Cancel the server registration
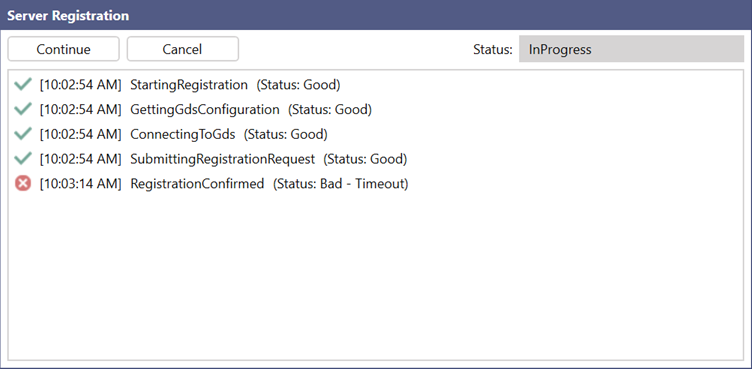Viewport: 752px width, 369px height. [x=182, y=49]
